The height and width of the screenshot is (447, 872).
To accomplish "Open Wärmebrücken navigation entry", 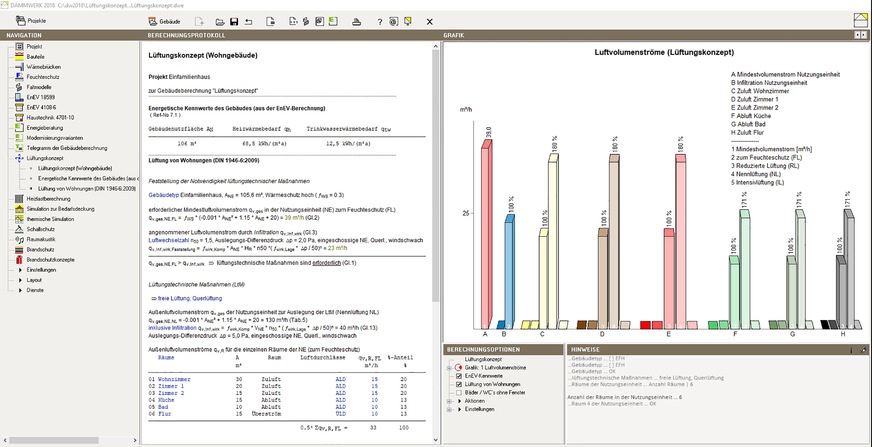I will 40,67.
